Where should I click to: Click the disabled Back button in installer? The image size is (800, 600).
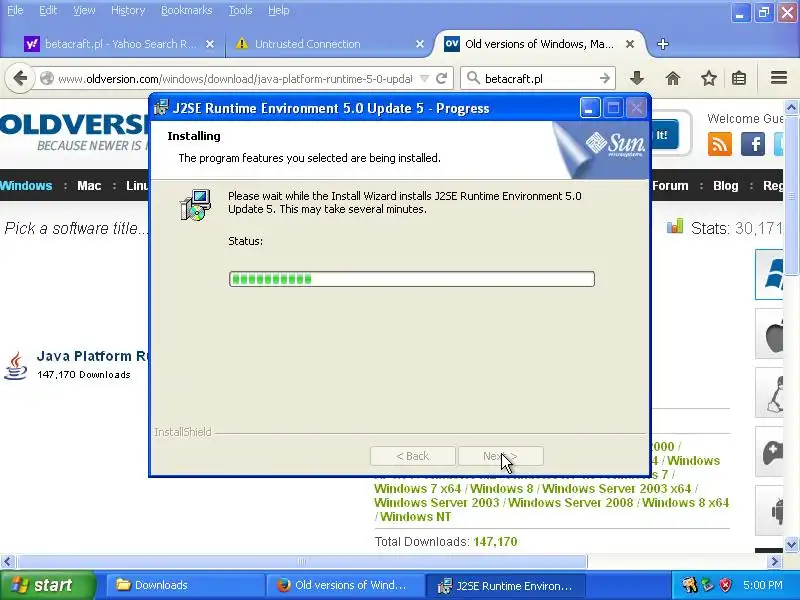(x=413, y=456)
